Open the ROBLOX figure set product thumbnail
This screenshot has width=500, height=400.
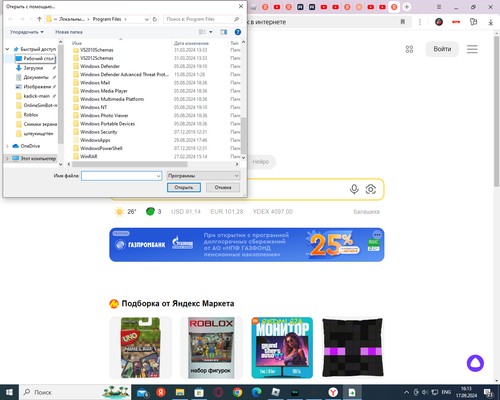pos(211,348)
